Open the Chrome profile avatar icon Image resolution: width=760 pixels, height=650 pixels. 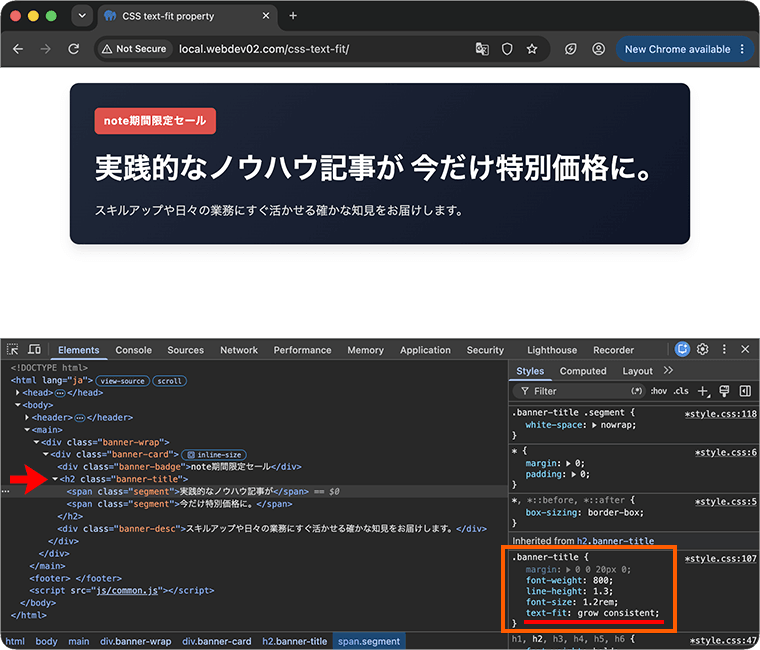click(x=599, y=49)
